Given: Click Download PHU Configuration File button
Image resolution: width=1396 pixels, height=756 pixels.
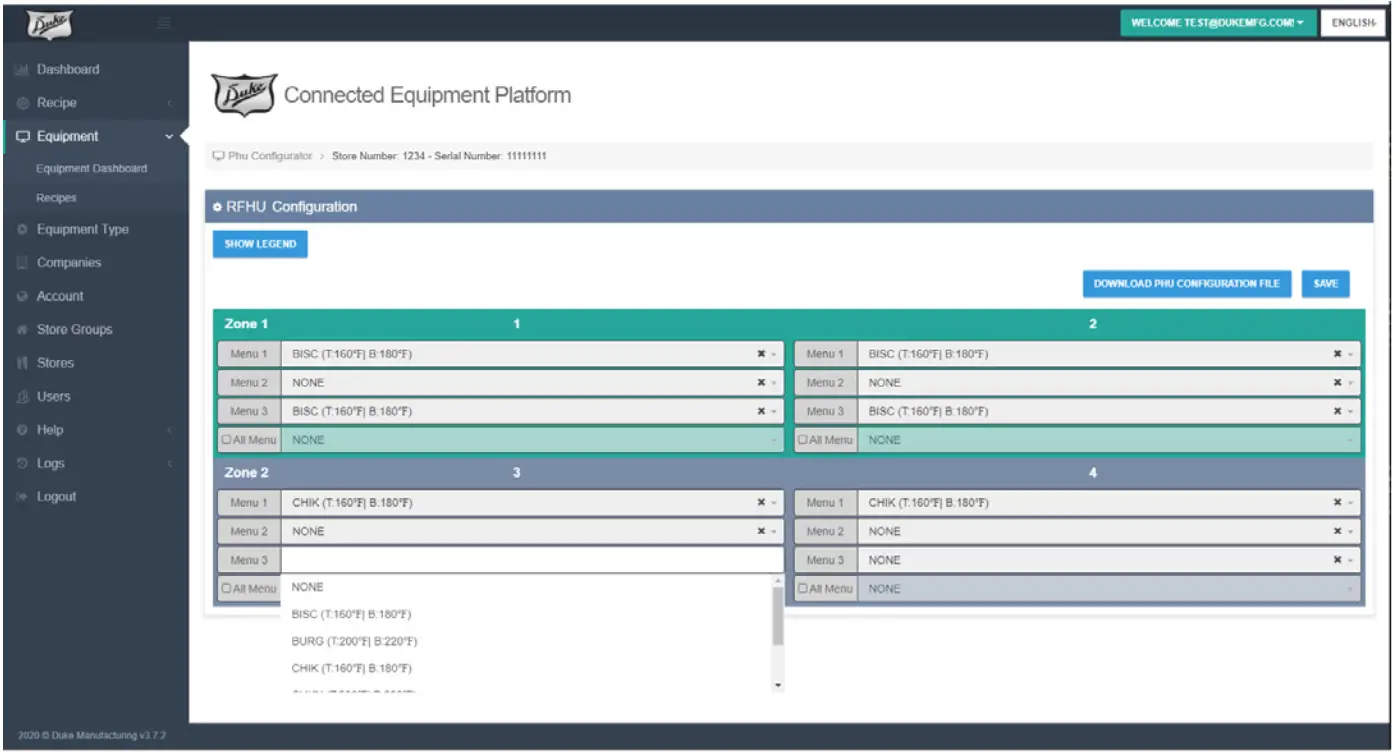Looking at the screenshot, I should (x=1186, y=284).
